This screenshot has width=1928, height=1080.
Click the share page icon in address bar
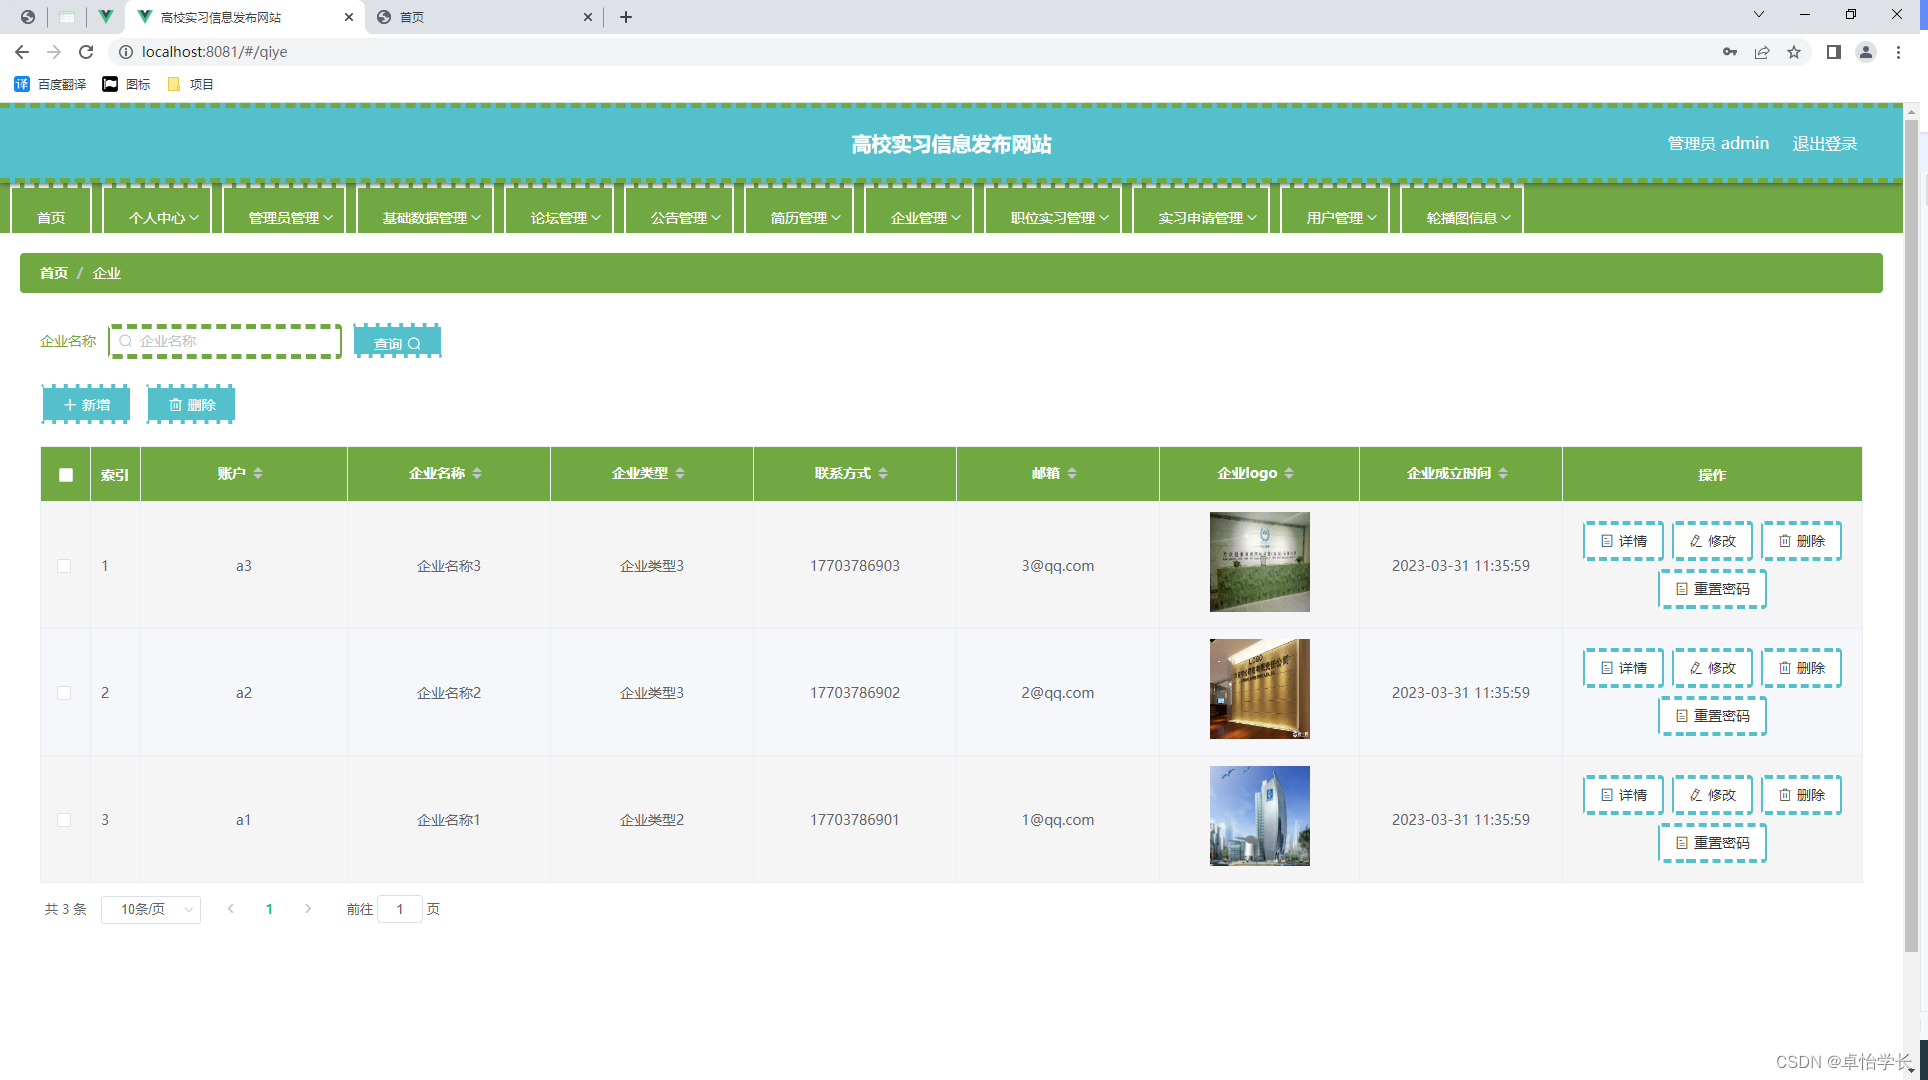(1762, 52)
